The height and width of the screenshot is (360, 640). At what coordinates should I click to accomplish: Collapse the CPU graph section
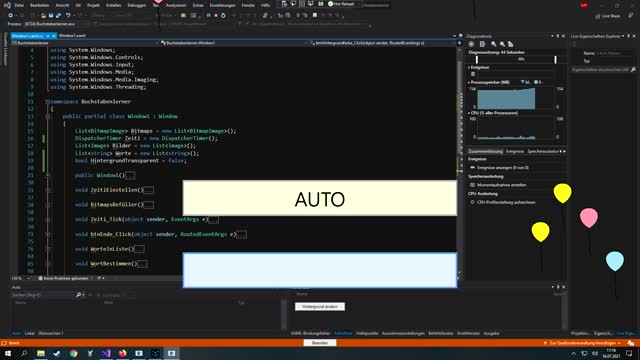pyautogui.click(x=469, y=113)
